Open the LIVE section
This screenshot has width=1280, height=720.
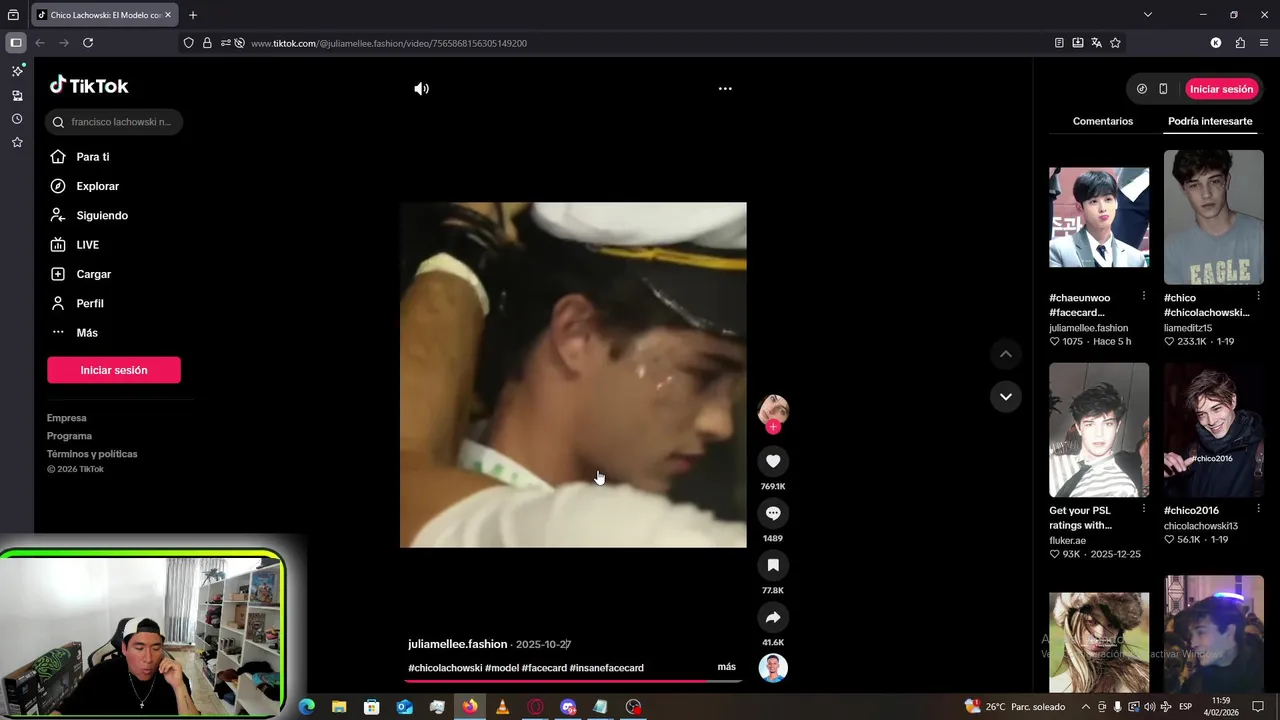(x=87, y=245)
